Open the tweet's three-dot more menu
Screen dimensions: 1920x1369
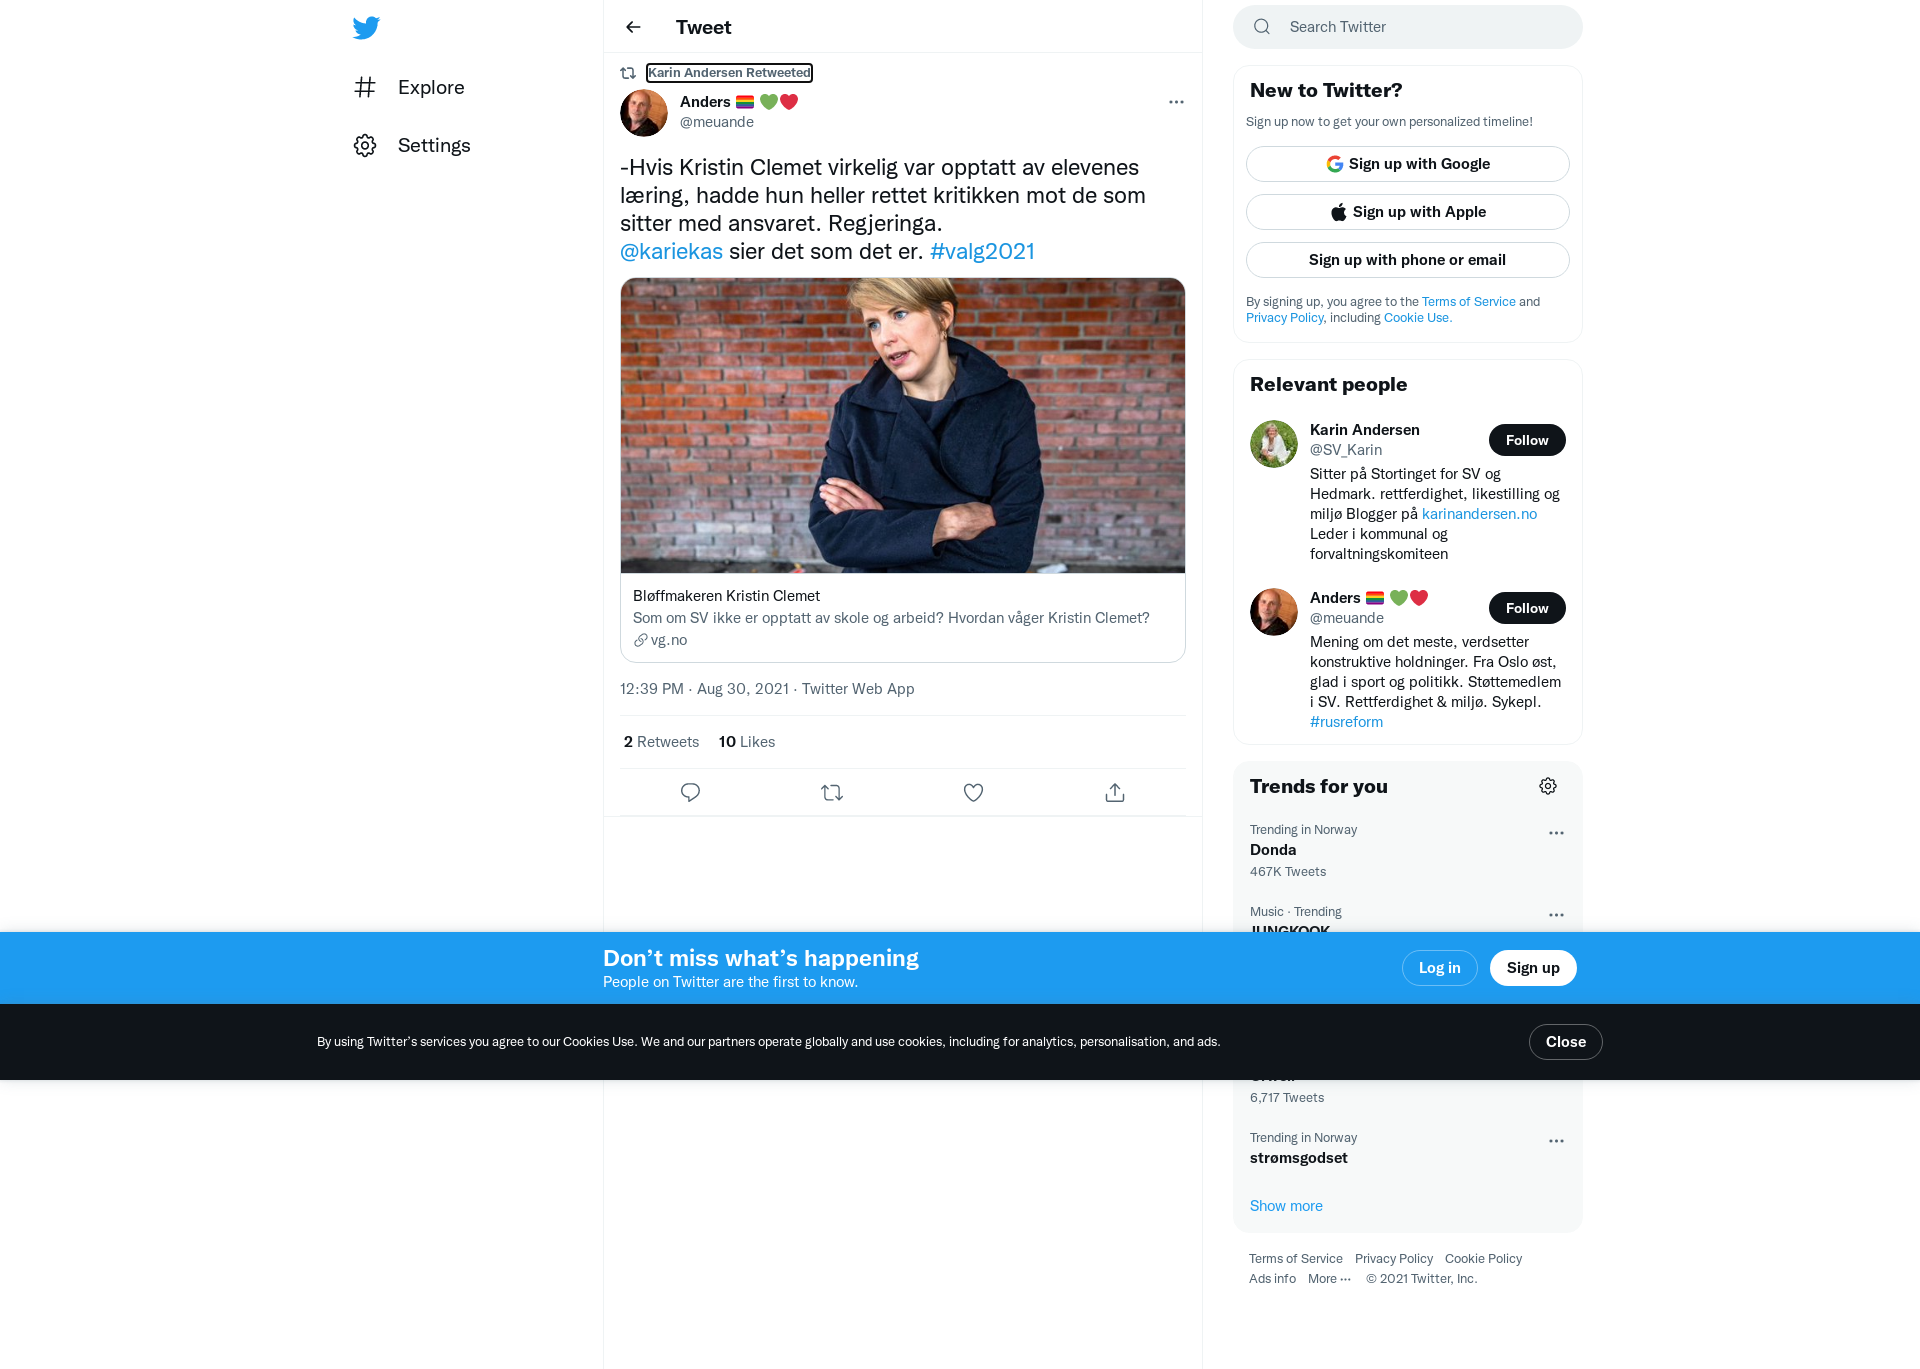pos(1176,102)
